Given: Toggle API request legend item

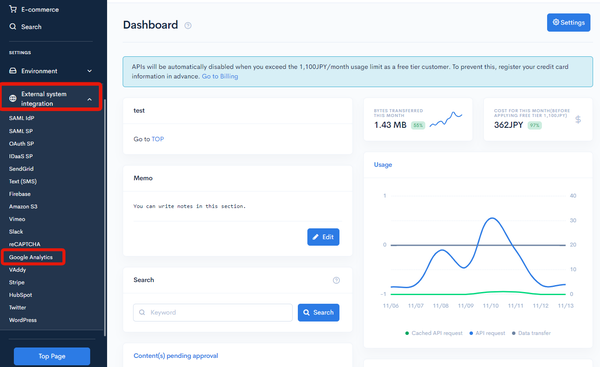Looking at the screenshot, I should coord(488,333).
